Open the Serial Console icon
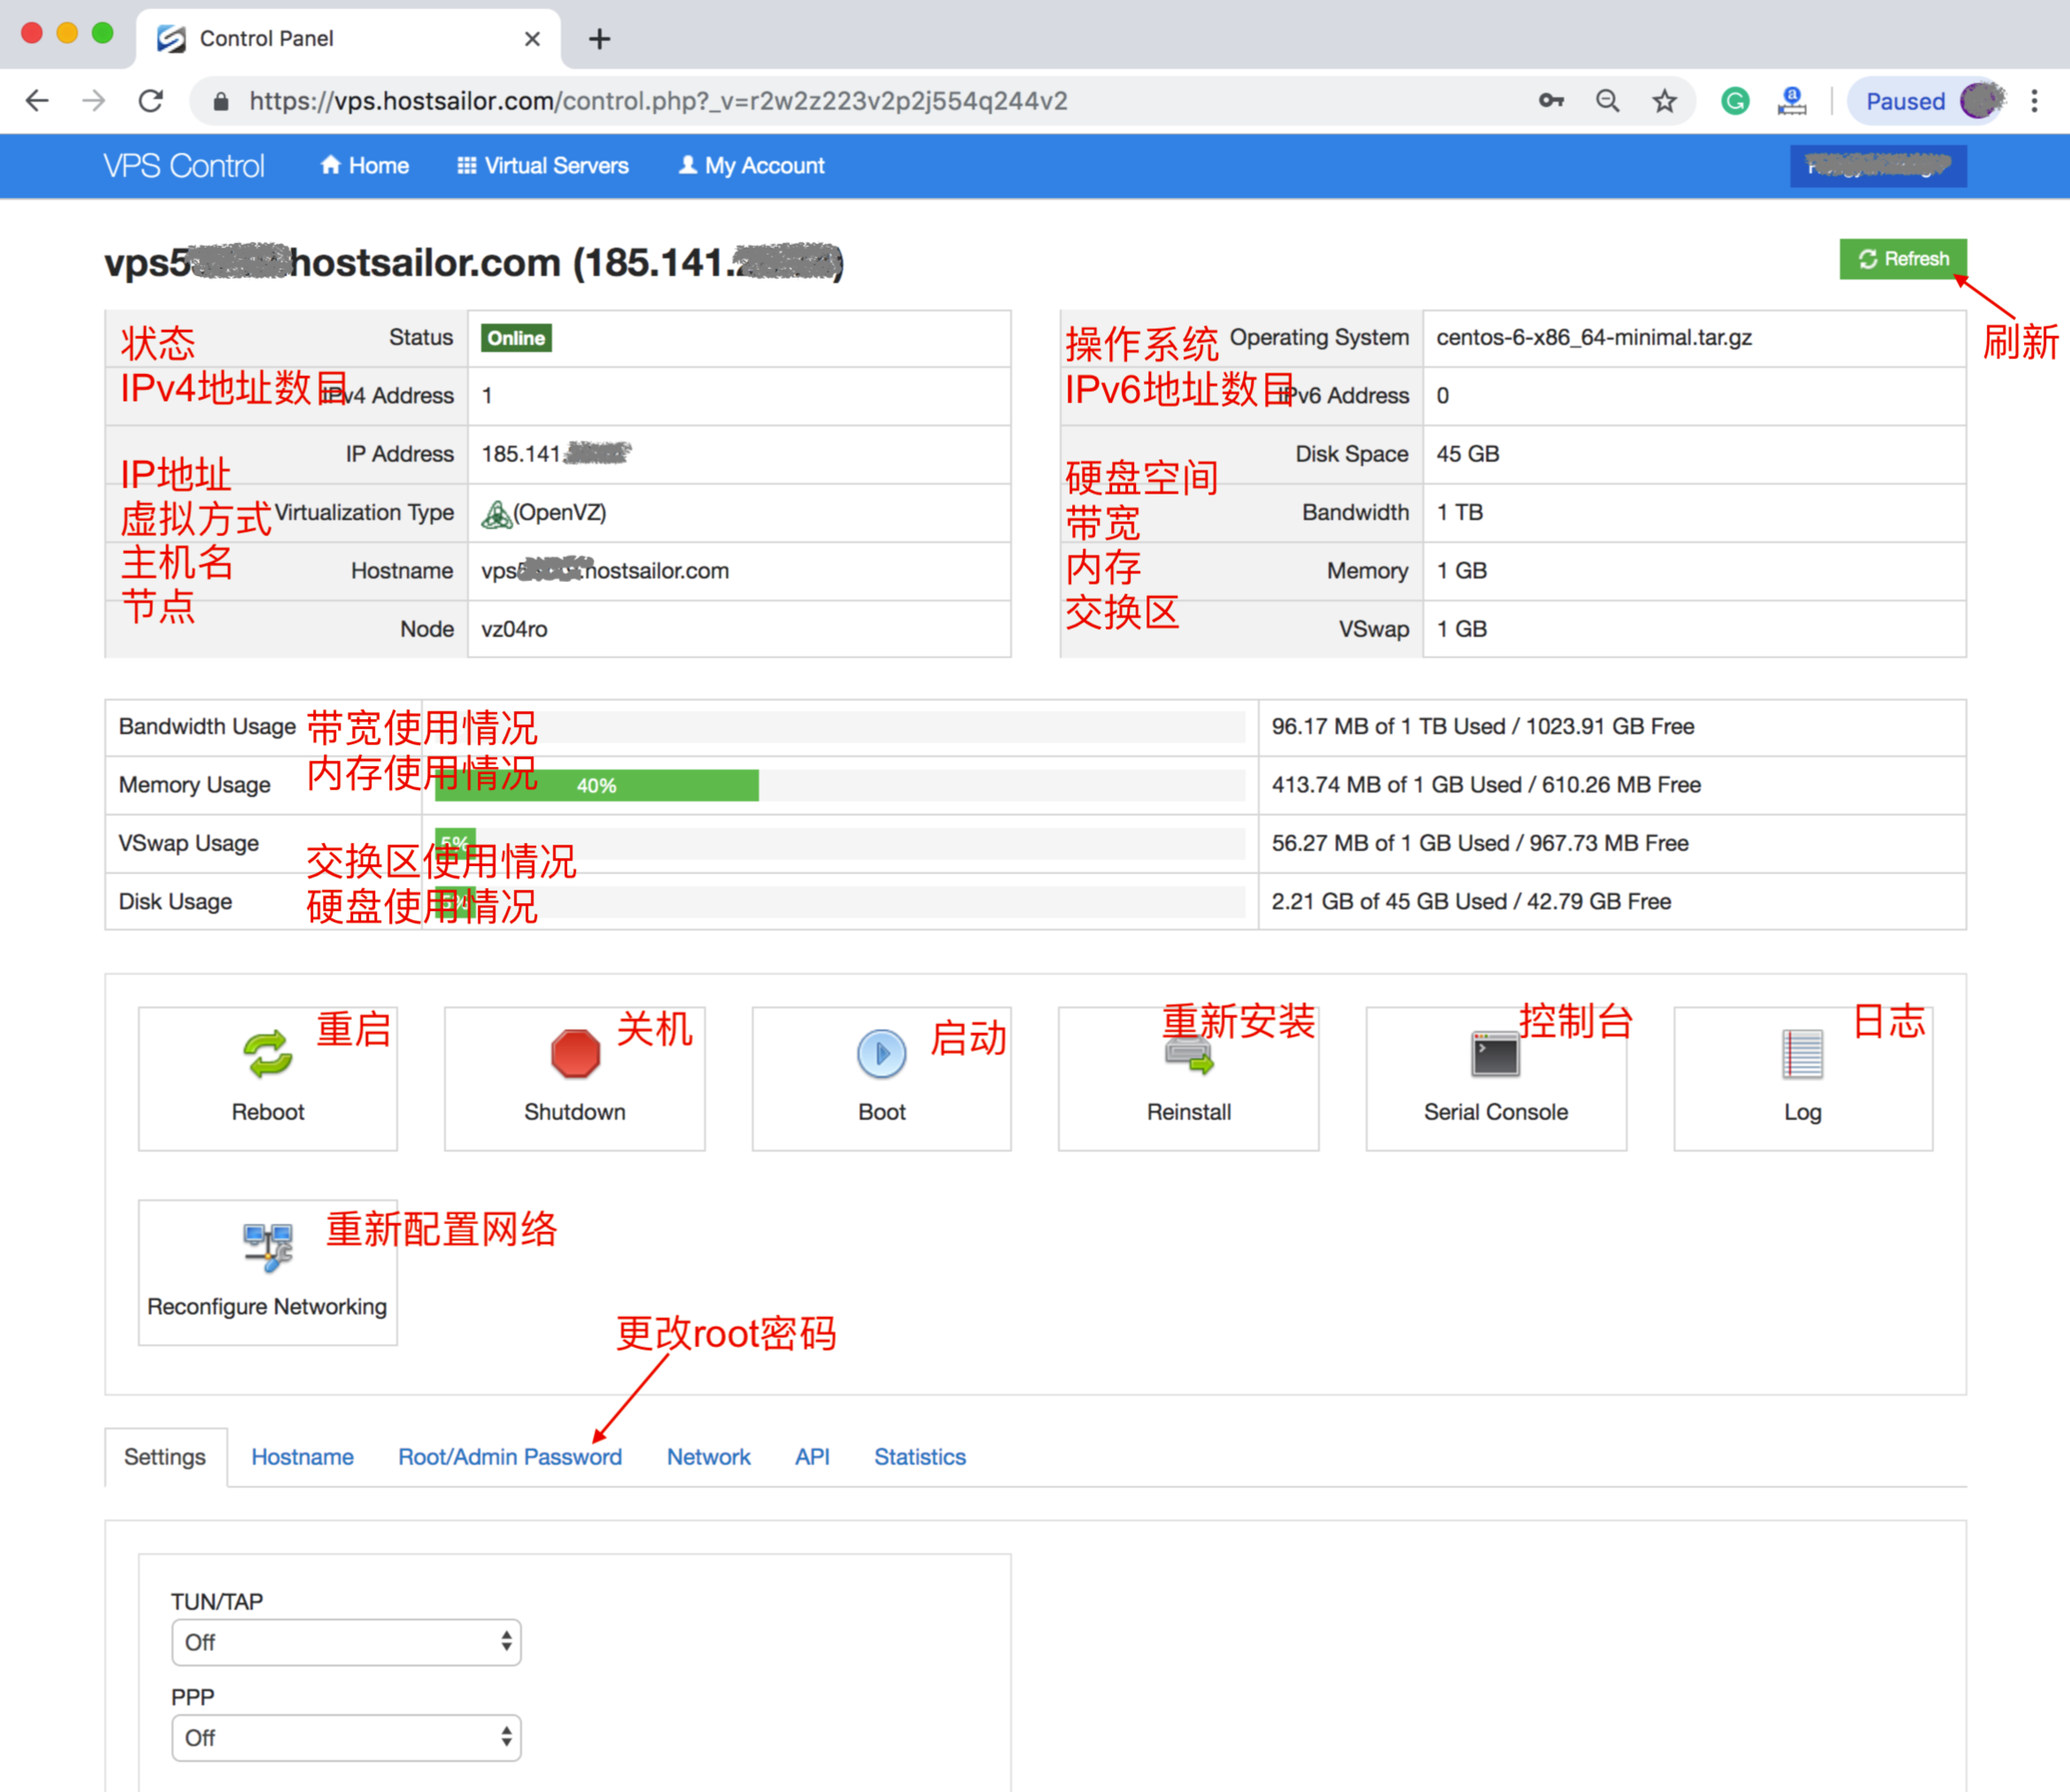 click(1492, 1049)
